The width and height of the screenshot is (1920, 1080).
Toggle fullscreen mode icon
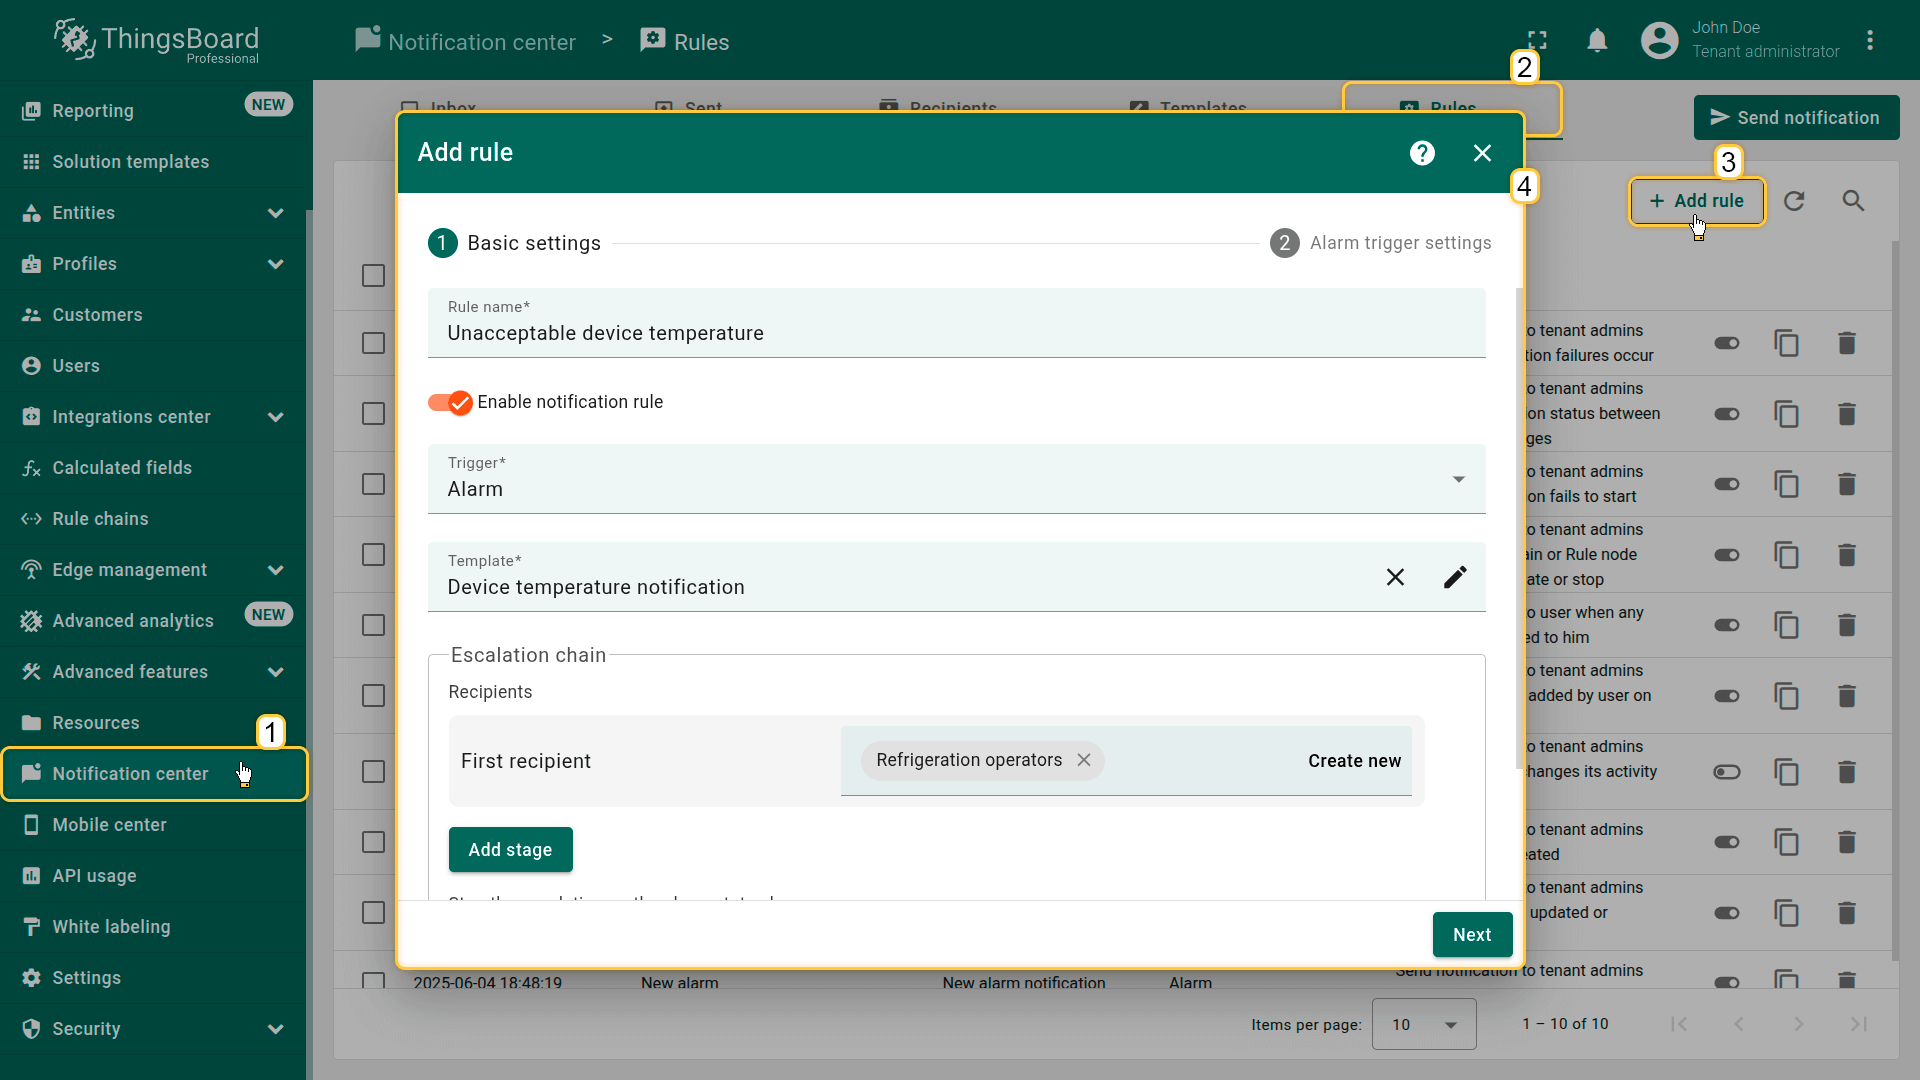(1537, 41)
